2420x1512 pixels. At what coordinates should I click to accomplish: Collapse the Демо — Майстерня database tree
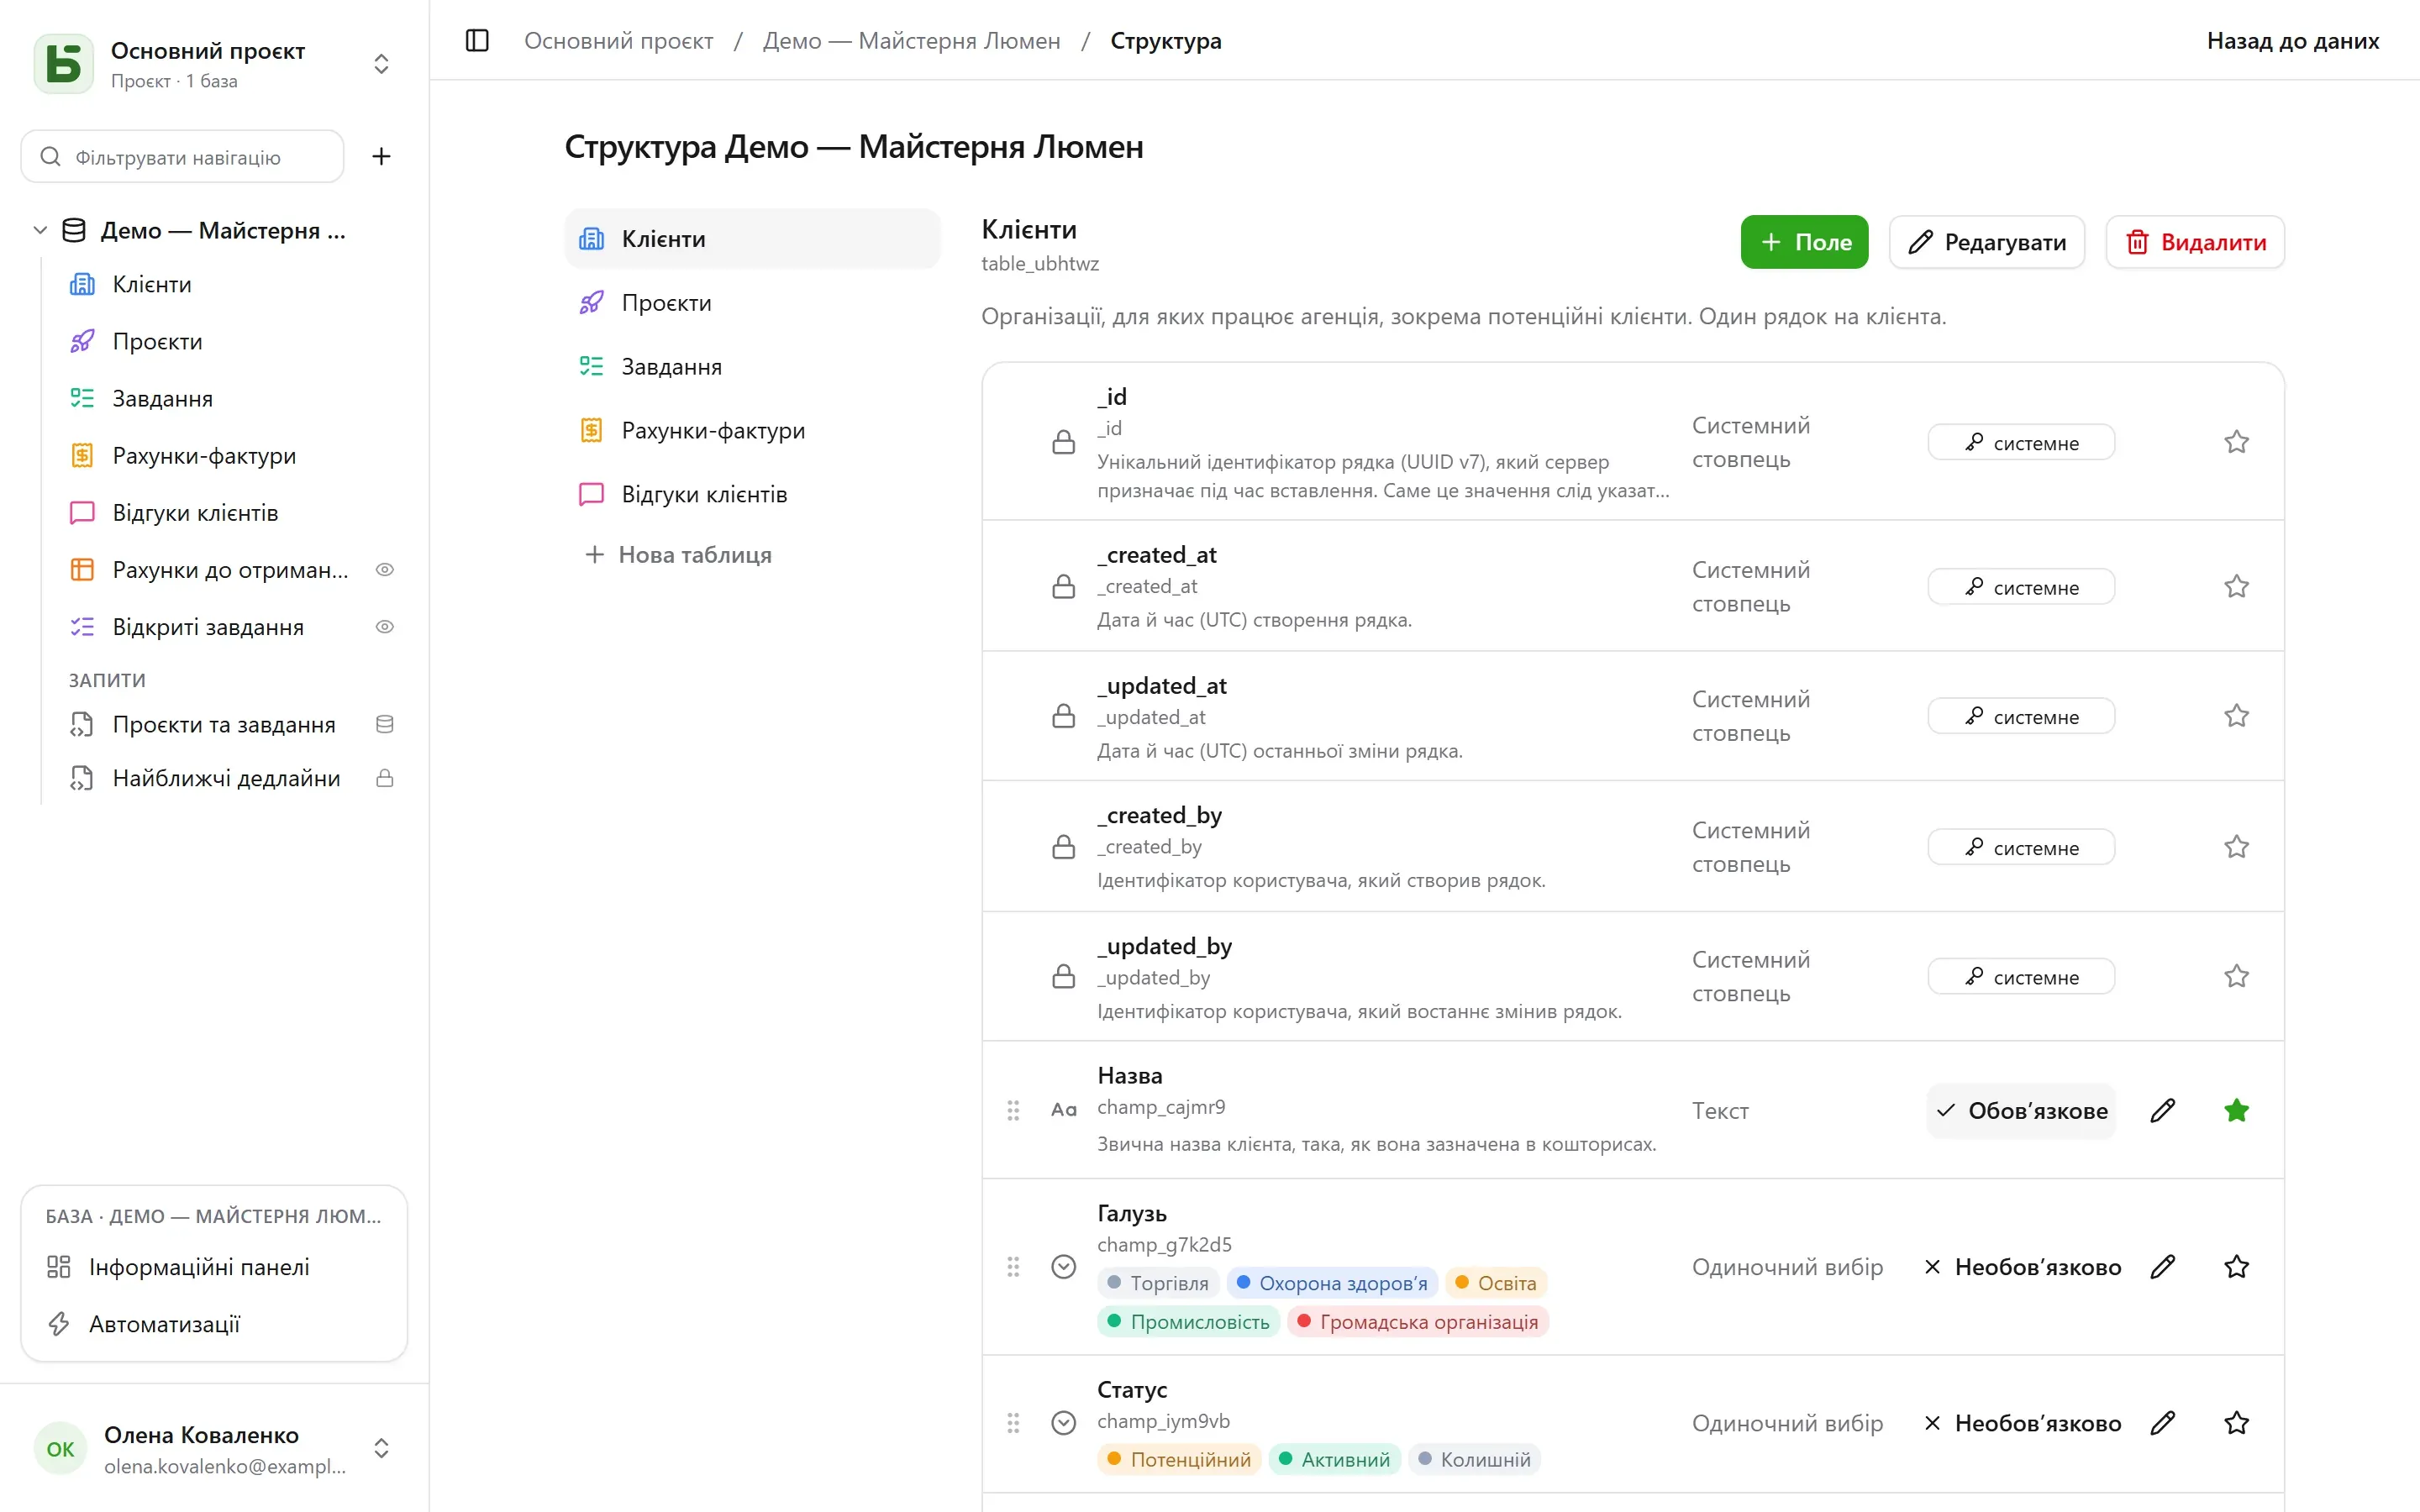point(40,231)
